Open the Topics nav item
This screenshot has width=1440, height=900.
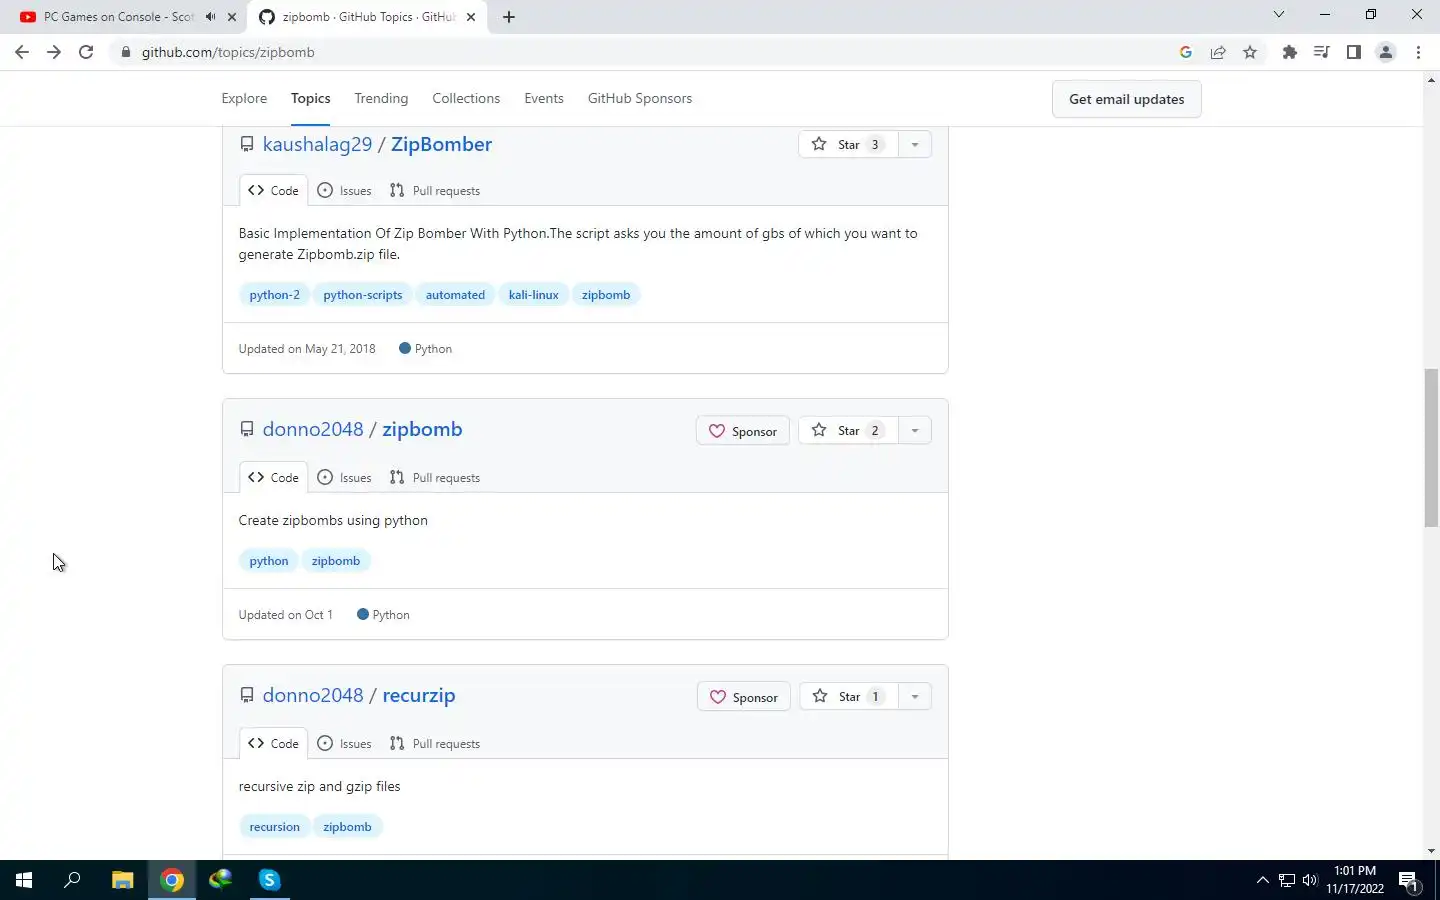[310, 98]
